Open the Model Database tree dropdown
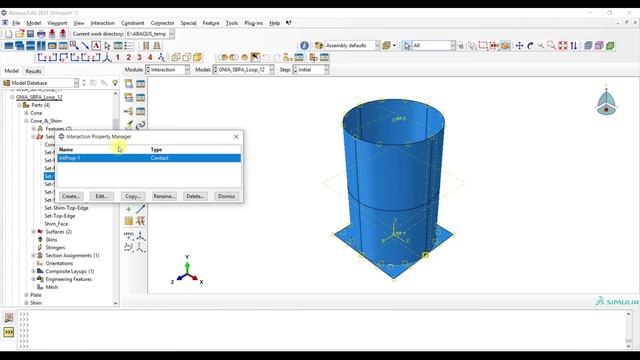Image resolution: width=640 pixels, height=360 pixels. tap(41, 83)
